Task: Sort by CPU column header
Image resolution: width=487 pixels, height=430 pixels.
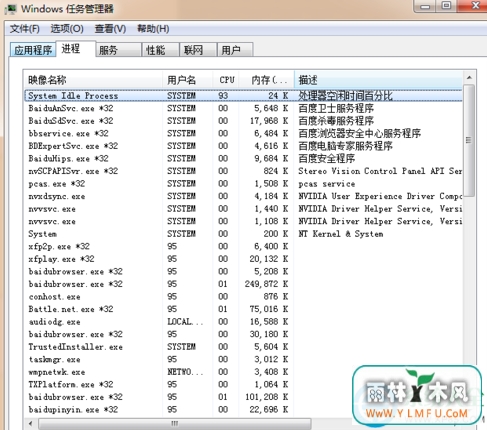Action: click(x=227, y=80)
